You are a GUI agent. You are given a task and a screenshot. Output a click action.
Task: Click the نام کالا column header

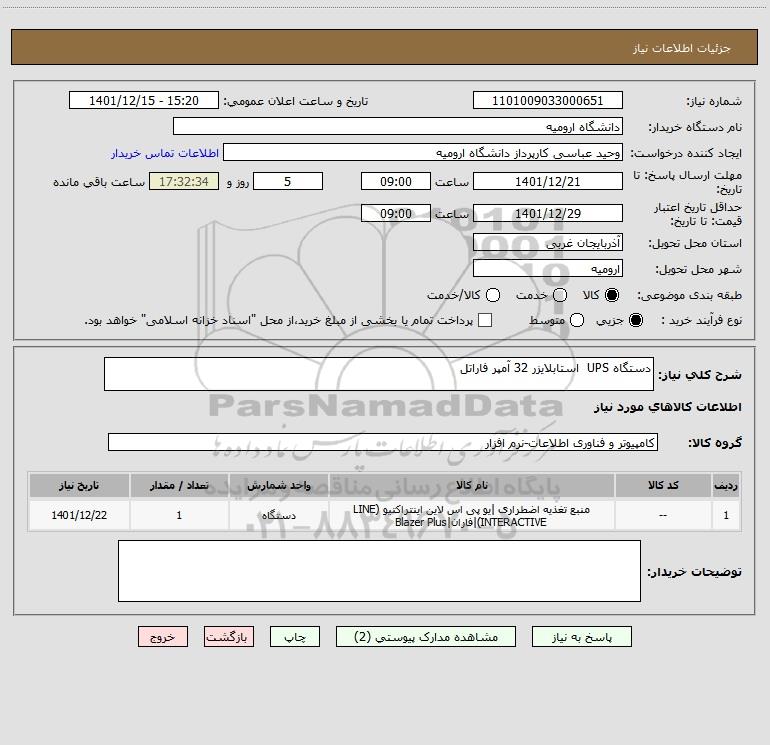coord(471,486)
